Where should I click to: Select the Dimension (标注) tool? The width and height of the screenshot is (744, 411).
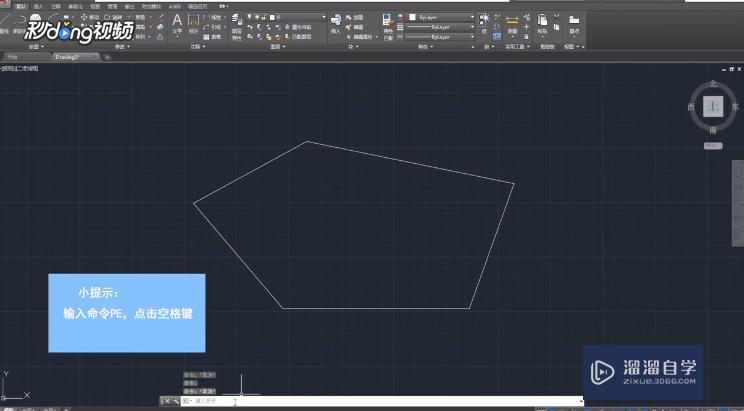click(194, 24)
